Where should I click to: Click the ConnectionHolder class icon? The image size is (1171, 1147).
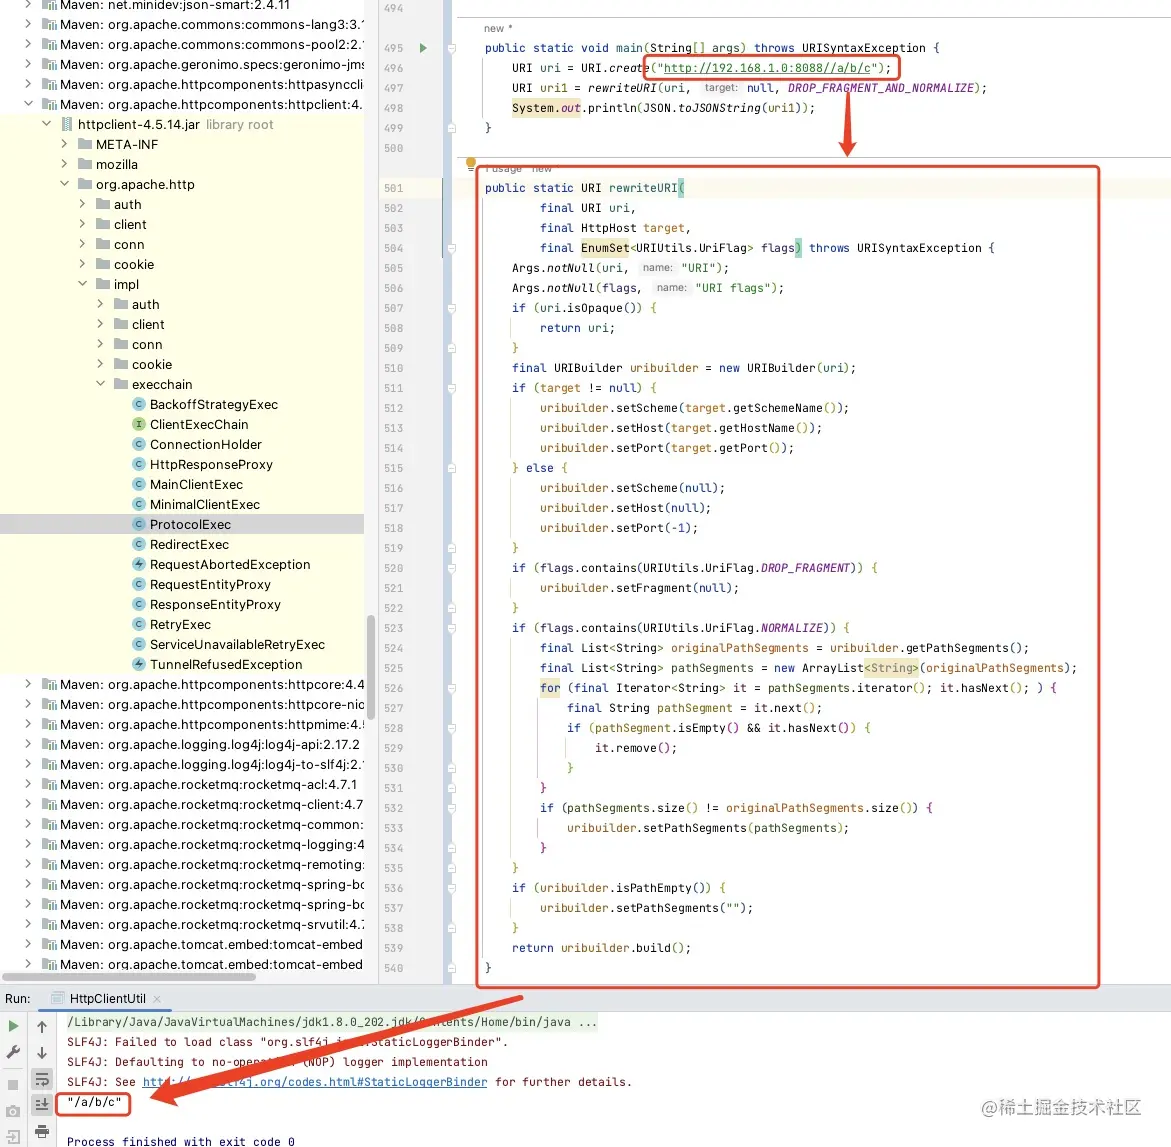tap(138, 444)
